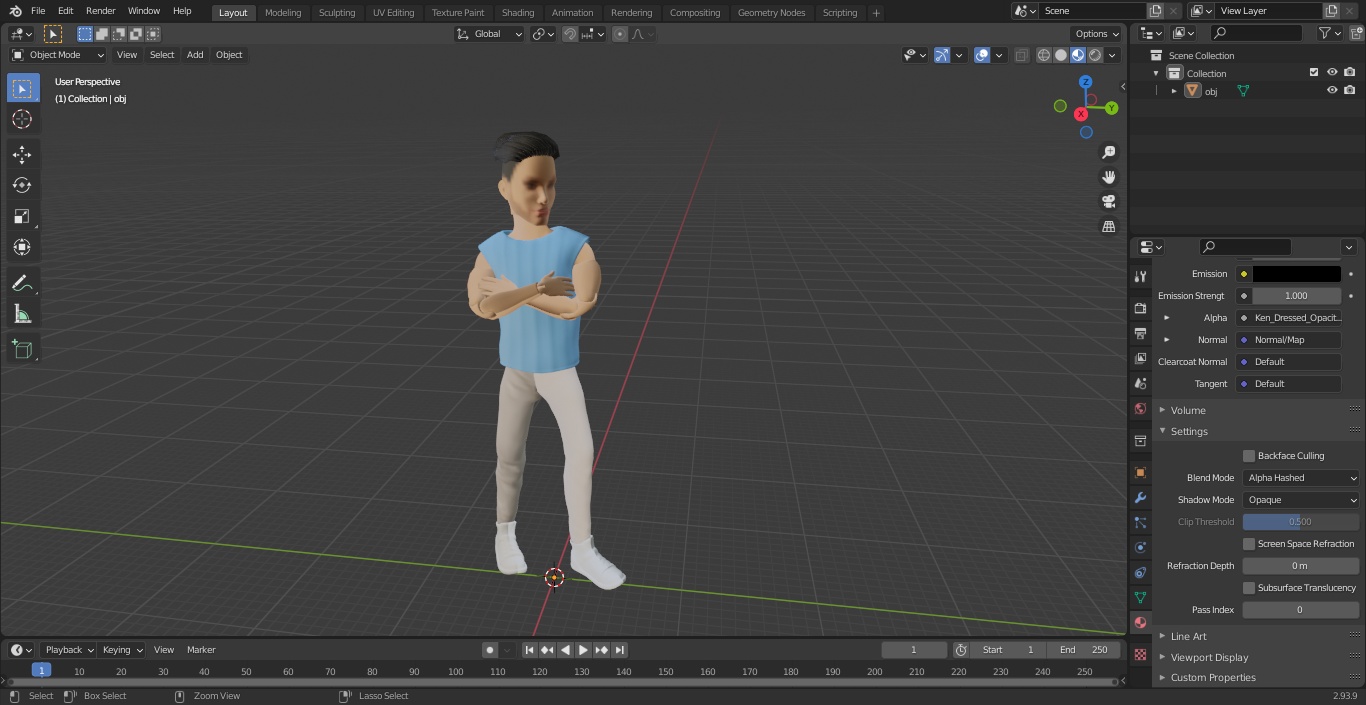Open the Keying popover
The height and width of the screenshot is (705, 1366).
tap(122, 650)
